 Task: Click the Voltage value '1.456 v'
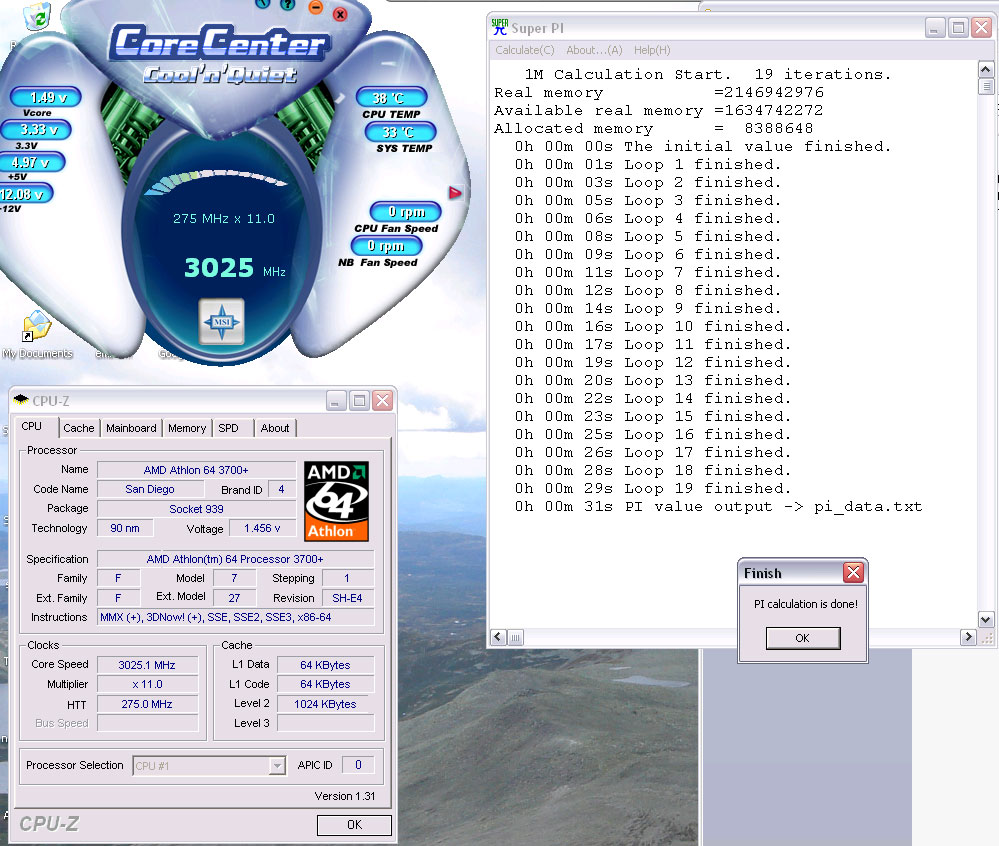pos(262,528)
